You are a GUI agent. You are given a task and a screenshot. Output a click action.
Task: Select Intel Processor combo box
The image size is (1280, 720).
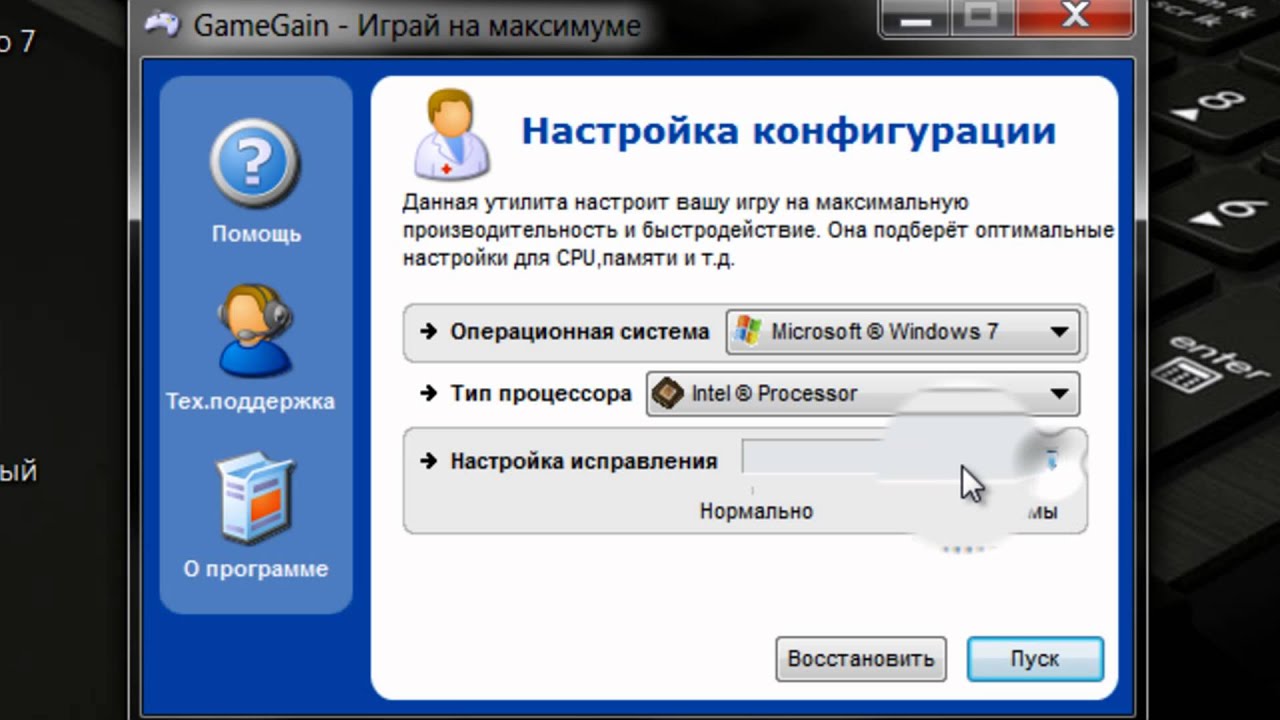point(863,394)
